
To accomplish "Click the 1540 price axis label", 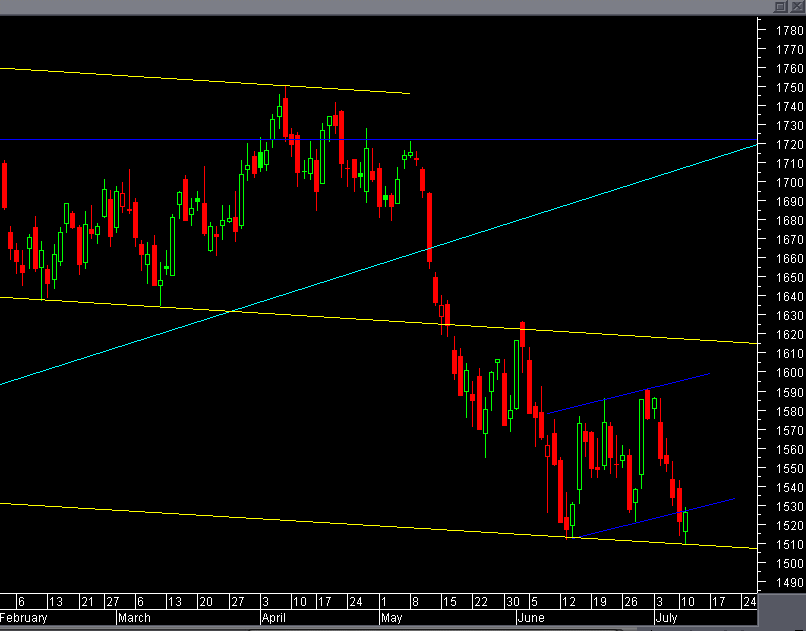I will 789,487.
